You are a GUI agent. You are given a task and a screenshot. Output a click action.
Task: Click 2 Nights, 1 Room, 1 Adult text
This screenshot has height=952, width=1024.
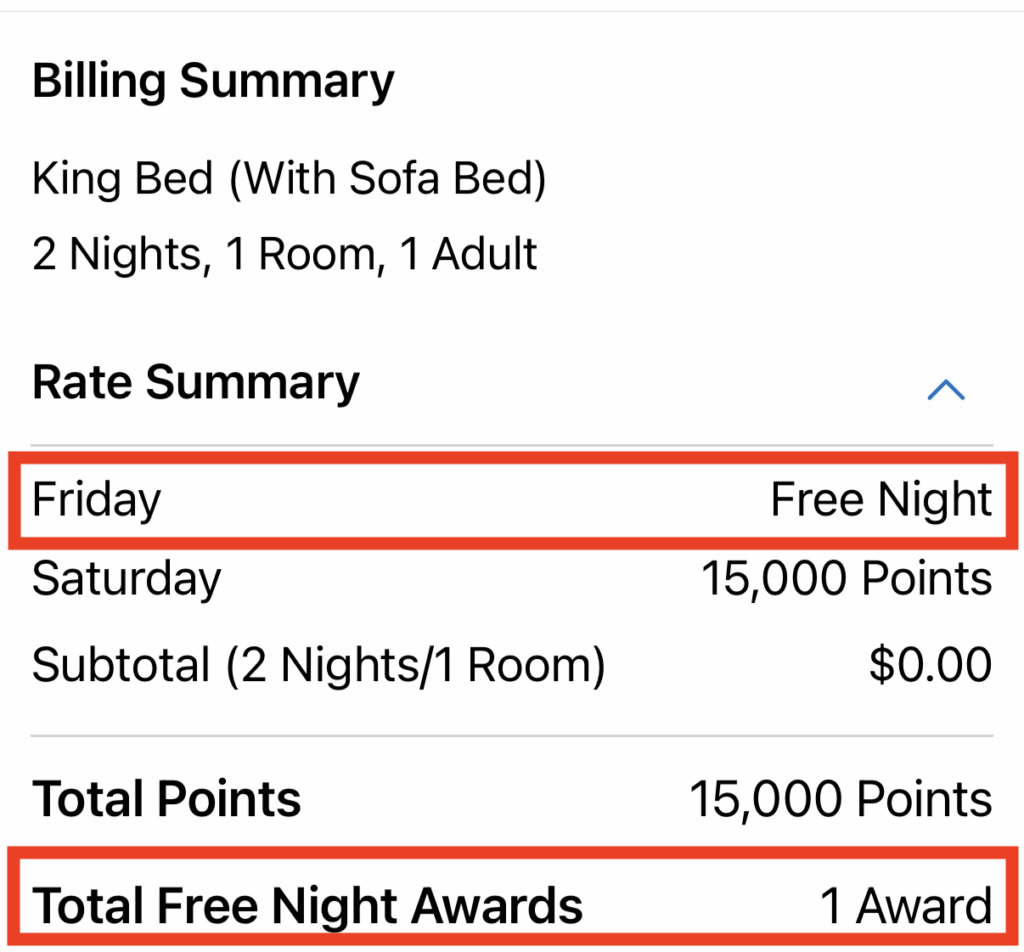285,254
